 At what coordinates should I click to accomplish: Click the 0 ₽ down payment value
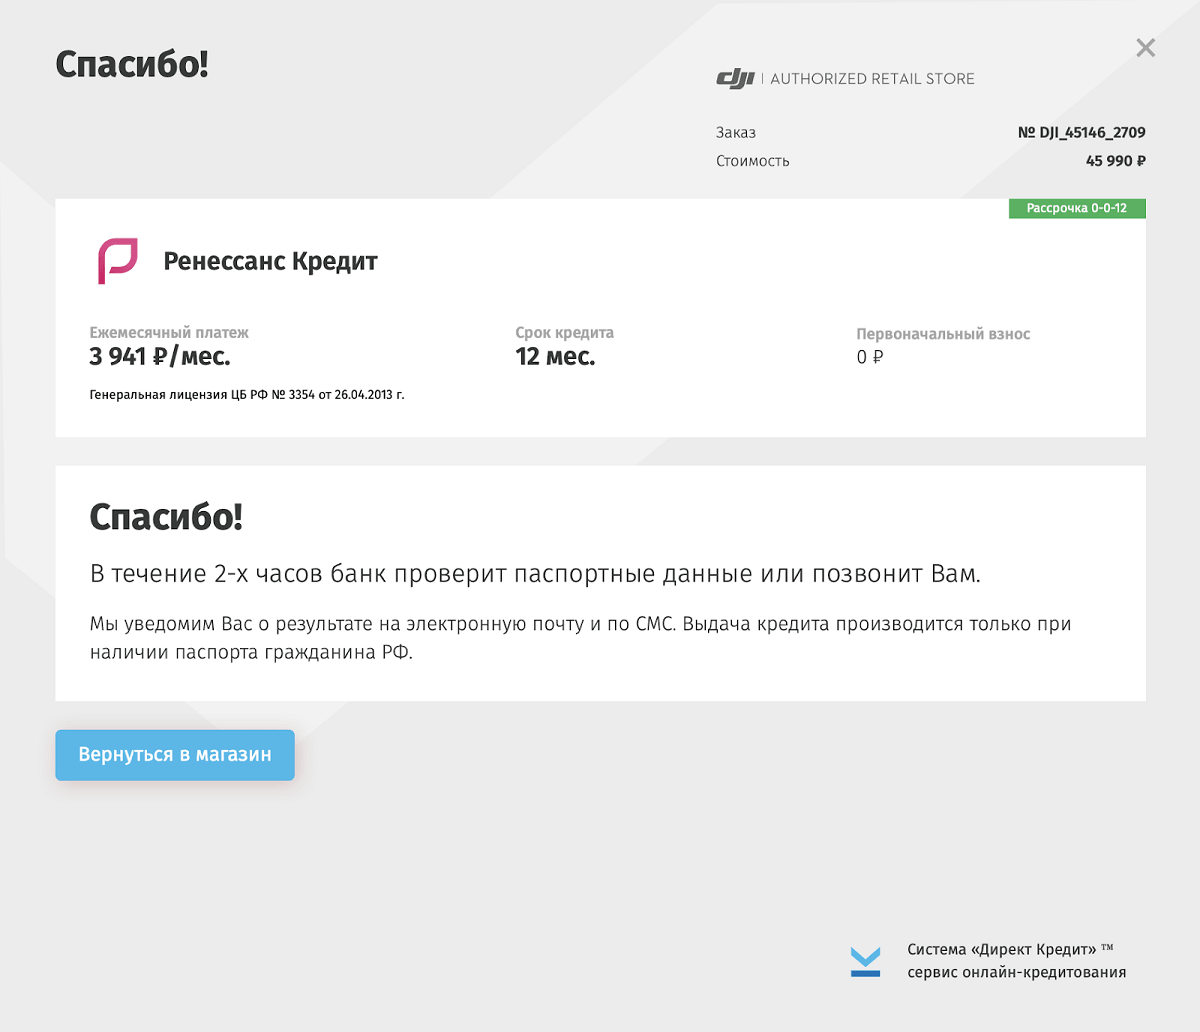pyautogui.click(x=870, y=357)
